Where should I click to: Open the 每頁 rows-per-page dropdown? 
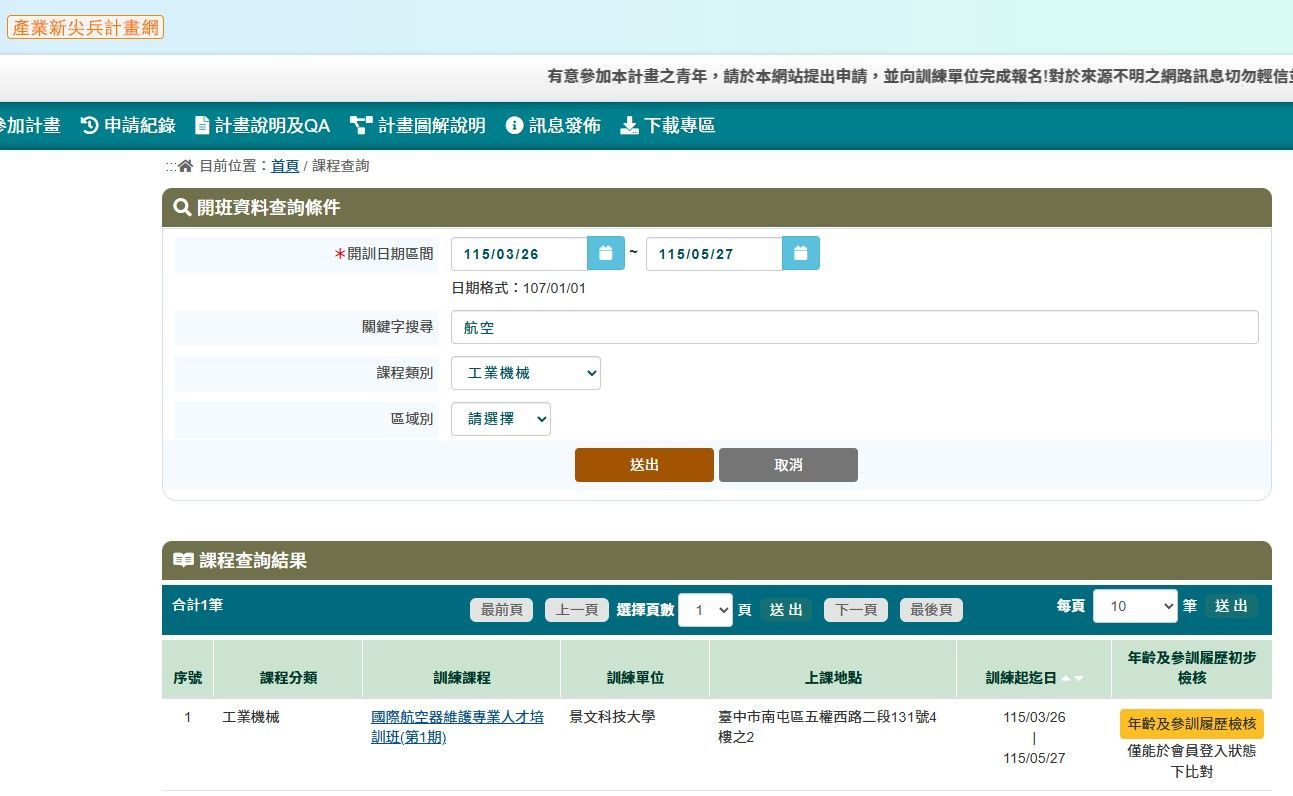(x=1135, y=606)
